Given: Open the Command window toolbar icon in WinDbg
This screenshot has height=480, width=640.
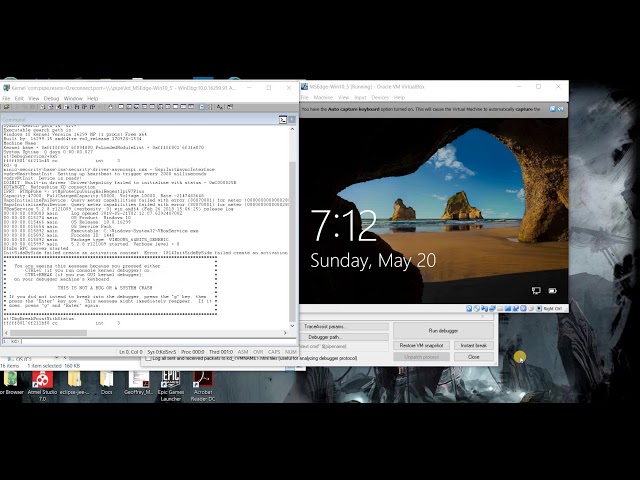Looking at the screenshot, I should tap(121, 107).
